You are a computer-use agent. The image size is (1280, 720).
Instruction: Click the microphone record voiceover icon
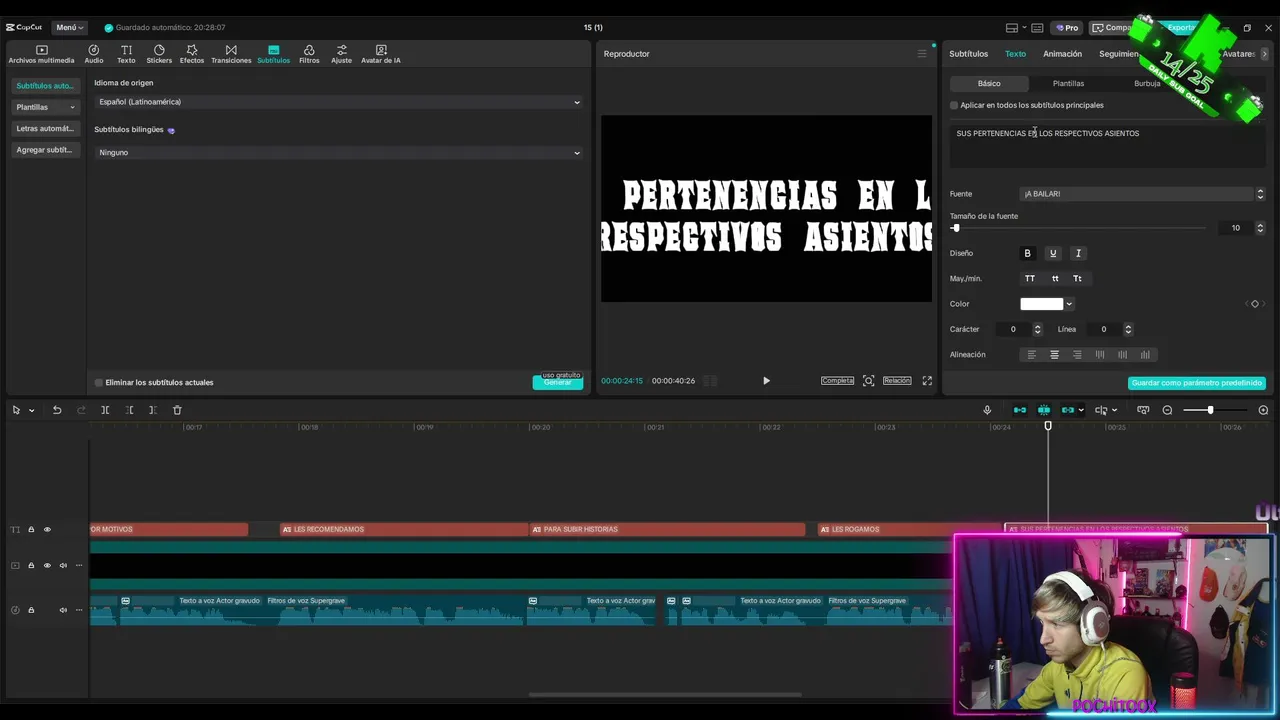click(987, 410)
